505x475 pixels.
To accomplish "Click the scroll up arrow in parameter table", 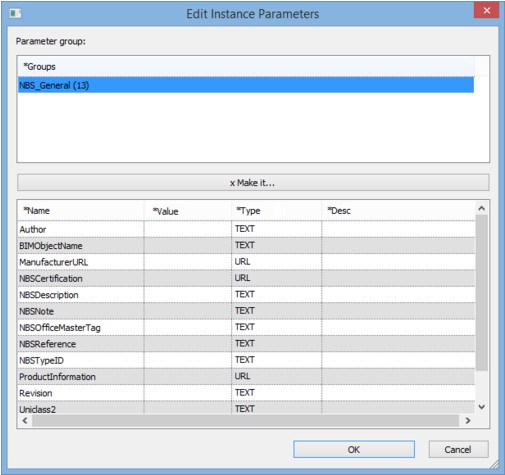I will click(482, 208).
